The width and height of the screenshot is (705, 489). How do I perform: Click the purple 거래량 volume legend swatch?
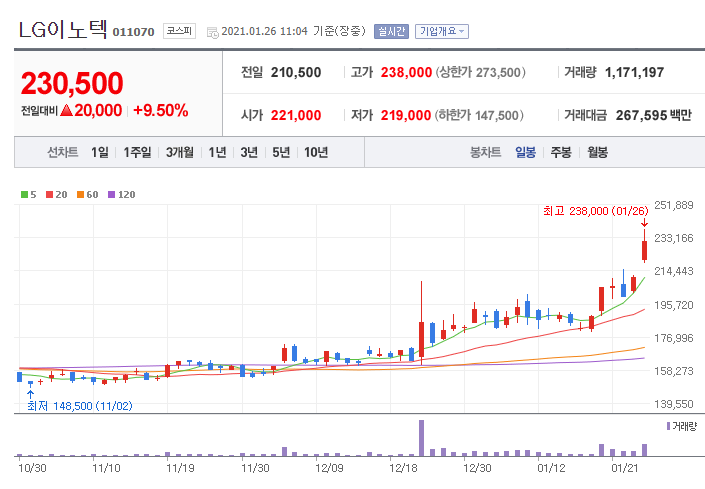click(669, 426)
